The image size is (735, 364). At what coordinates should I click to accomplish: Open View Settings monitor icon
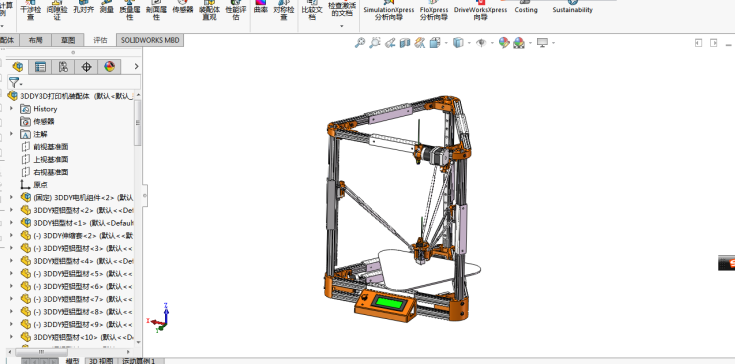point(542,43)
